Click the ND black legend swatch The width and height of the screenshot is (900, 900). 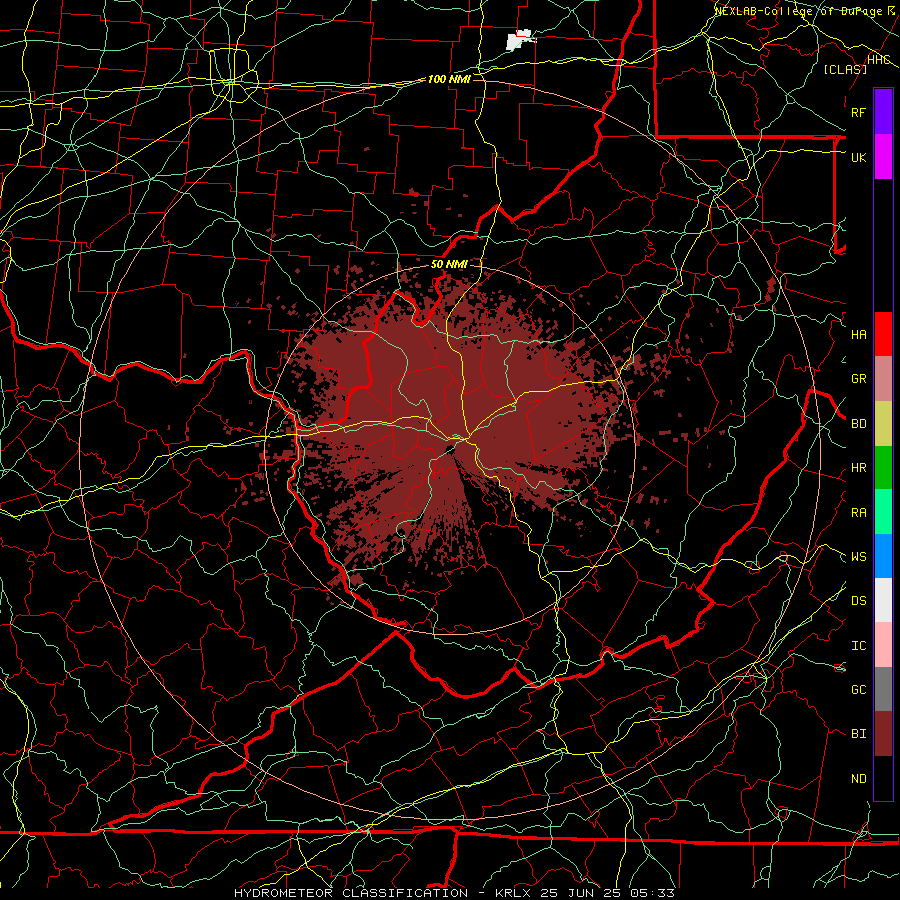883,778
